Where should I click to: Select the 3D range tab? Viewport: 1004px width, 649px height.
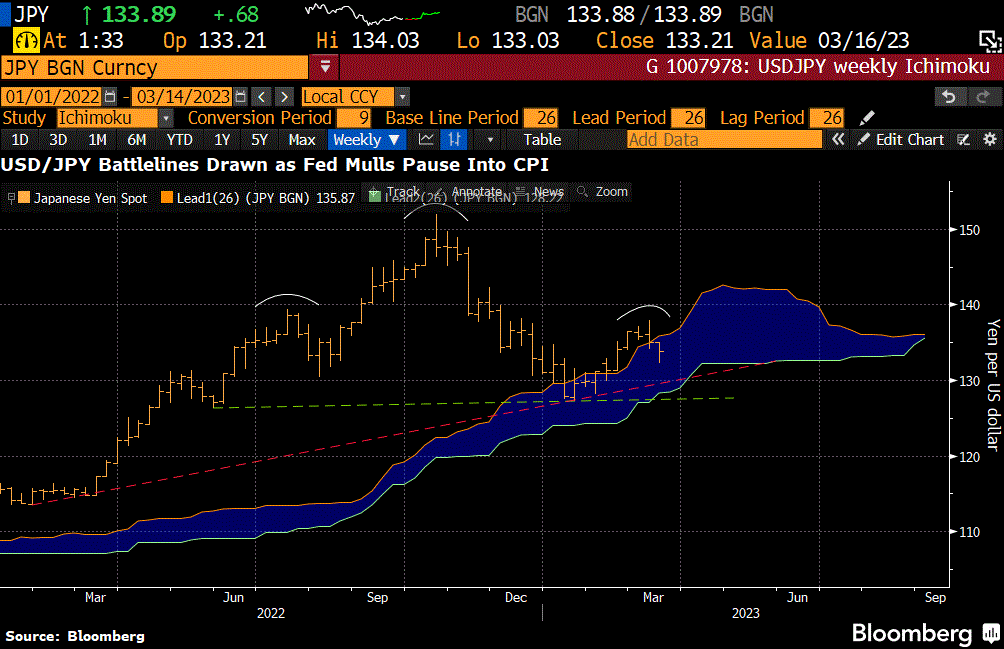[58, 140]
